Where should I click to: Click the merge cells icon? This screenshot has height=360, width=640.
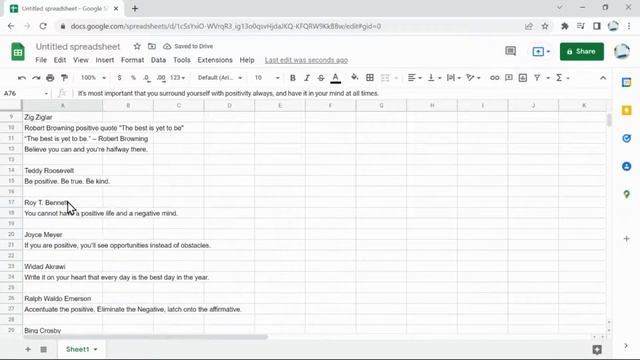(x=385, y=78)
